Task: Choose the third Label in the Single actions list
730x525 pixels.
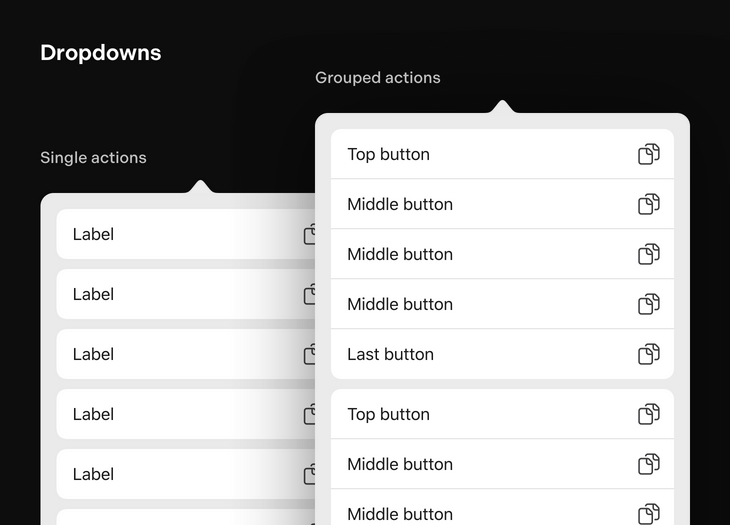Action: click(x=94, y=354)
